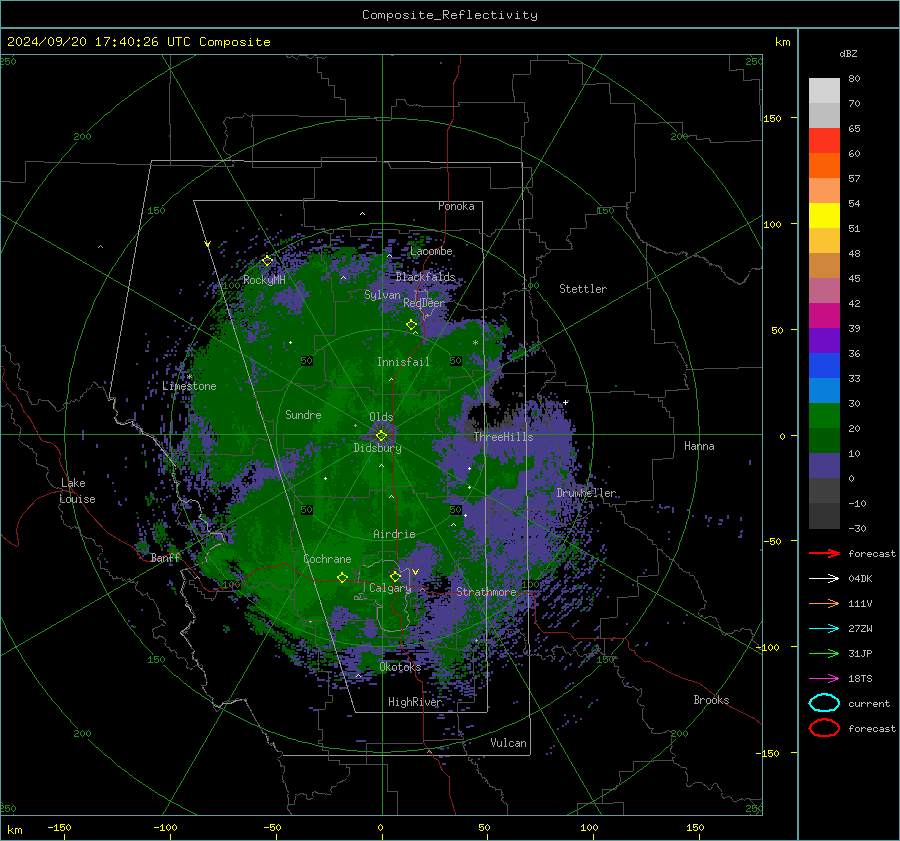This screenshot has width=900, height=841.
Task: Click the RockyMH label
Action: 264,280
